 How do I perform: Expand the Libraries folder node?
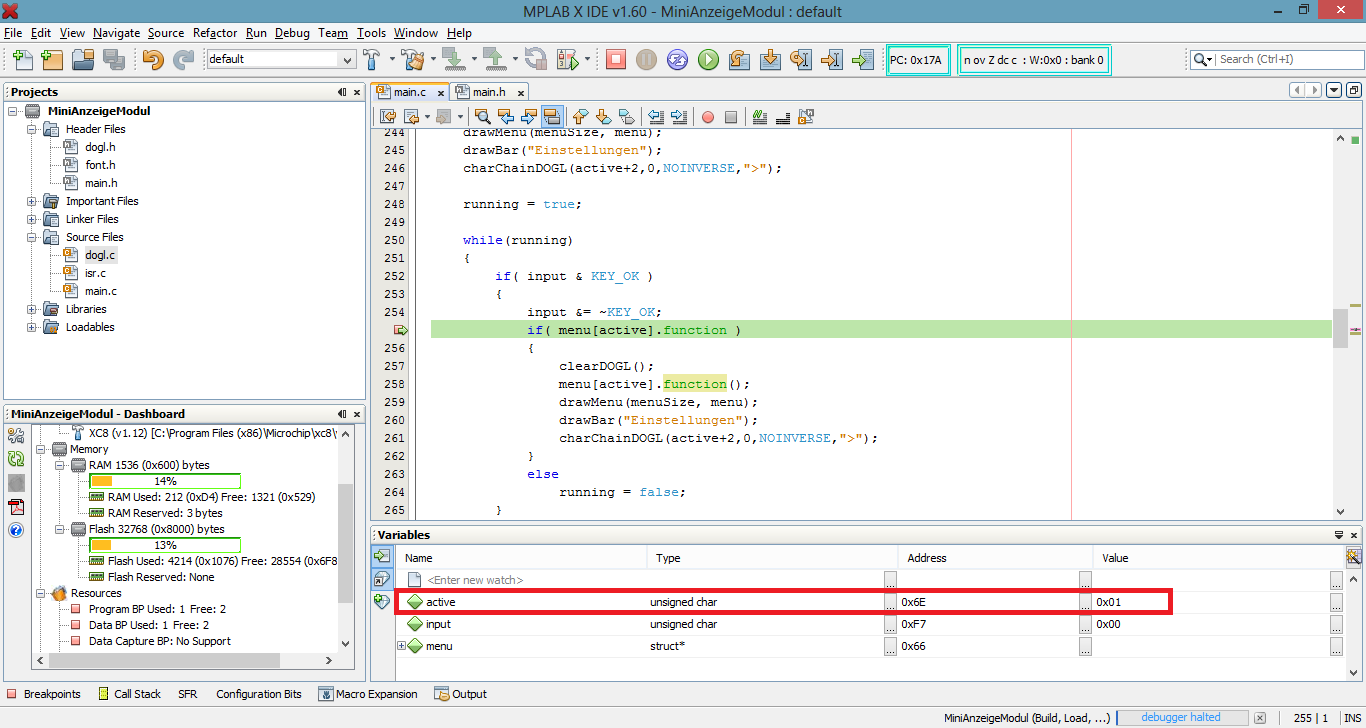coord(31,309)
